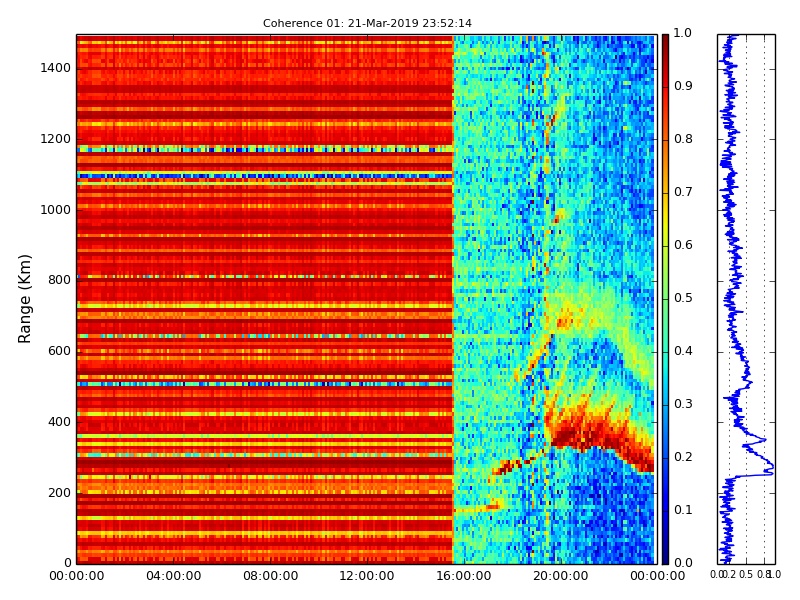Viewport: 800px width, 600px height.
Task: Click the 200 range tick label
Action: [59, 493]
